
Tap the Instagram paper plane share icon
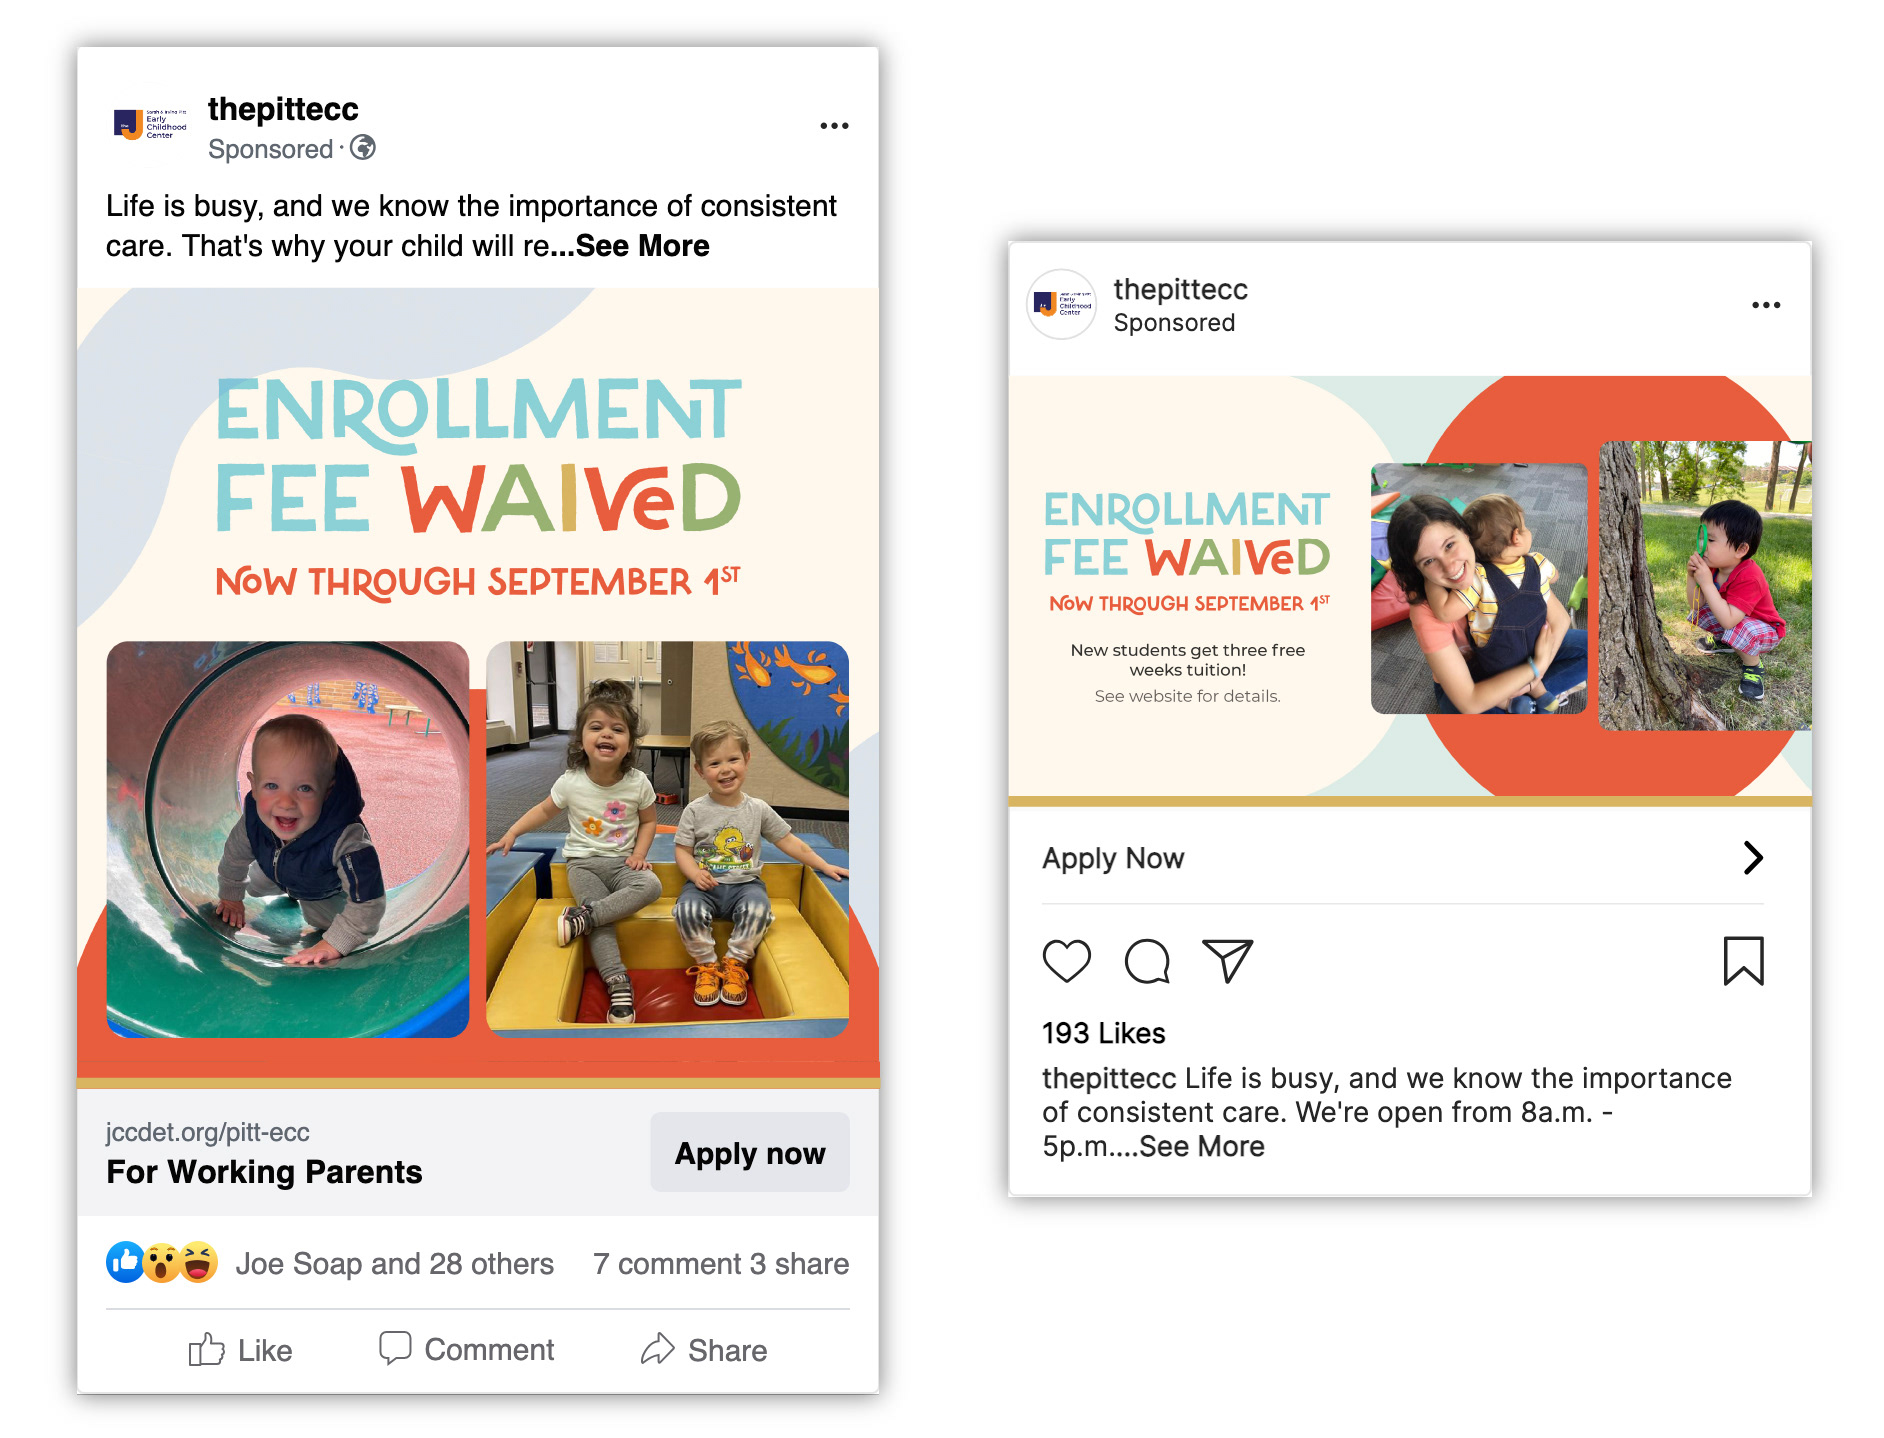(1227, 961)
